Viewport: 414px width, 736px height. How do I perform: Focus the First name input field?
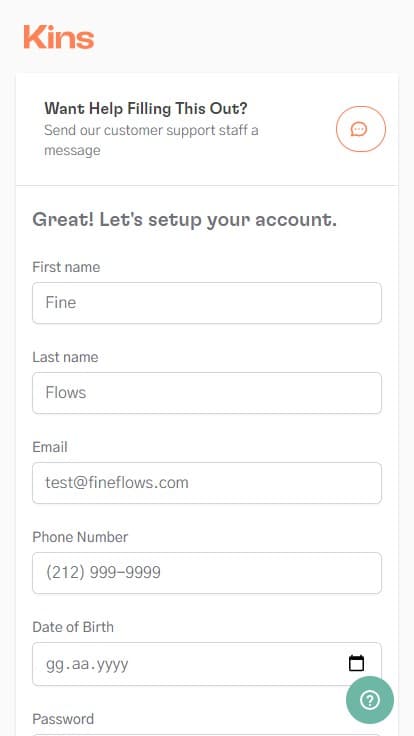tap(207, 303)
